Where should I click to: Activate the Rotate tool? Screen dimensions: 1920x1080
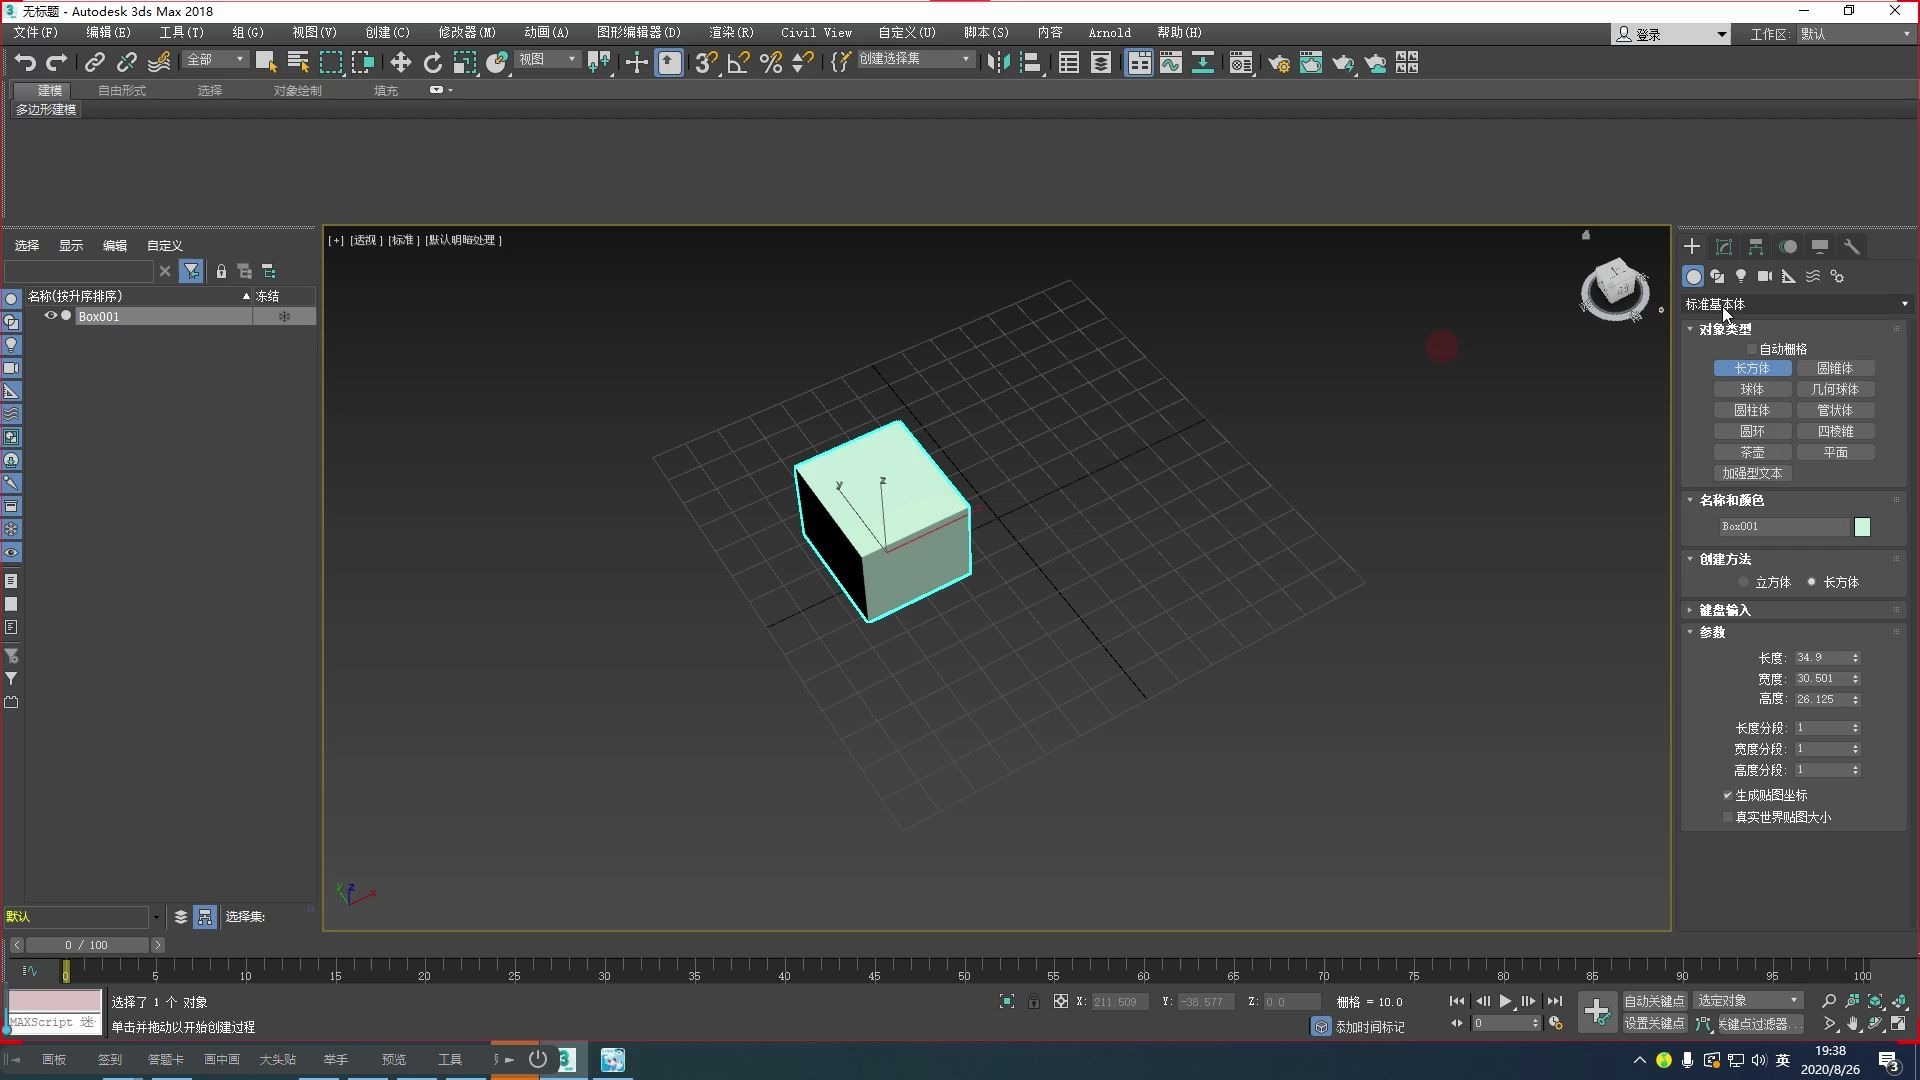(x=432, y=63)
